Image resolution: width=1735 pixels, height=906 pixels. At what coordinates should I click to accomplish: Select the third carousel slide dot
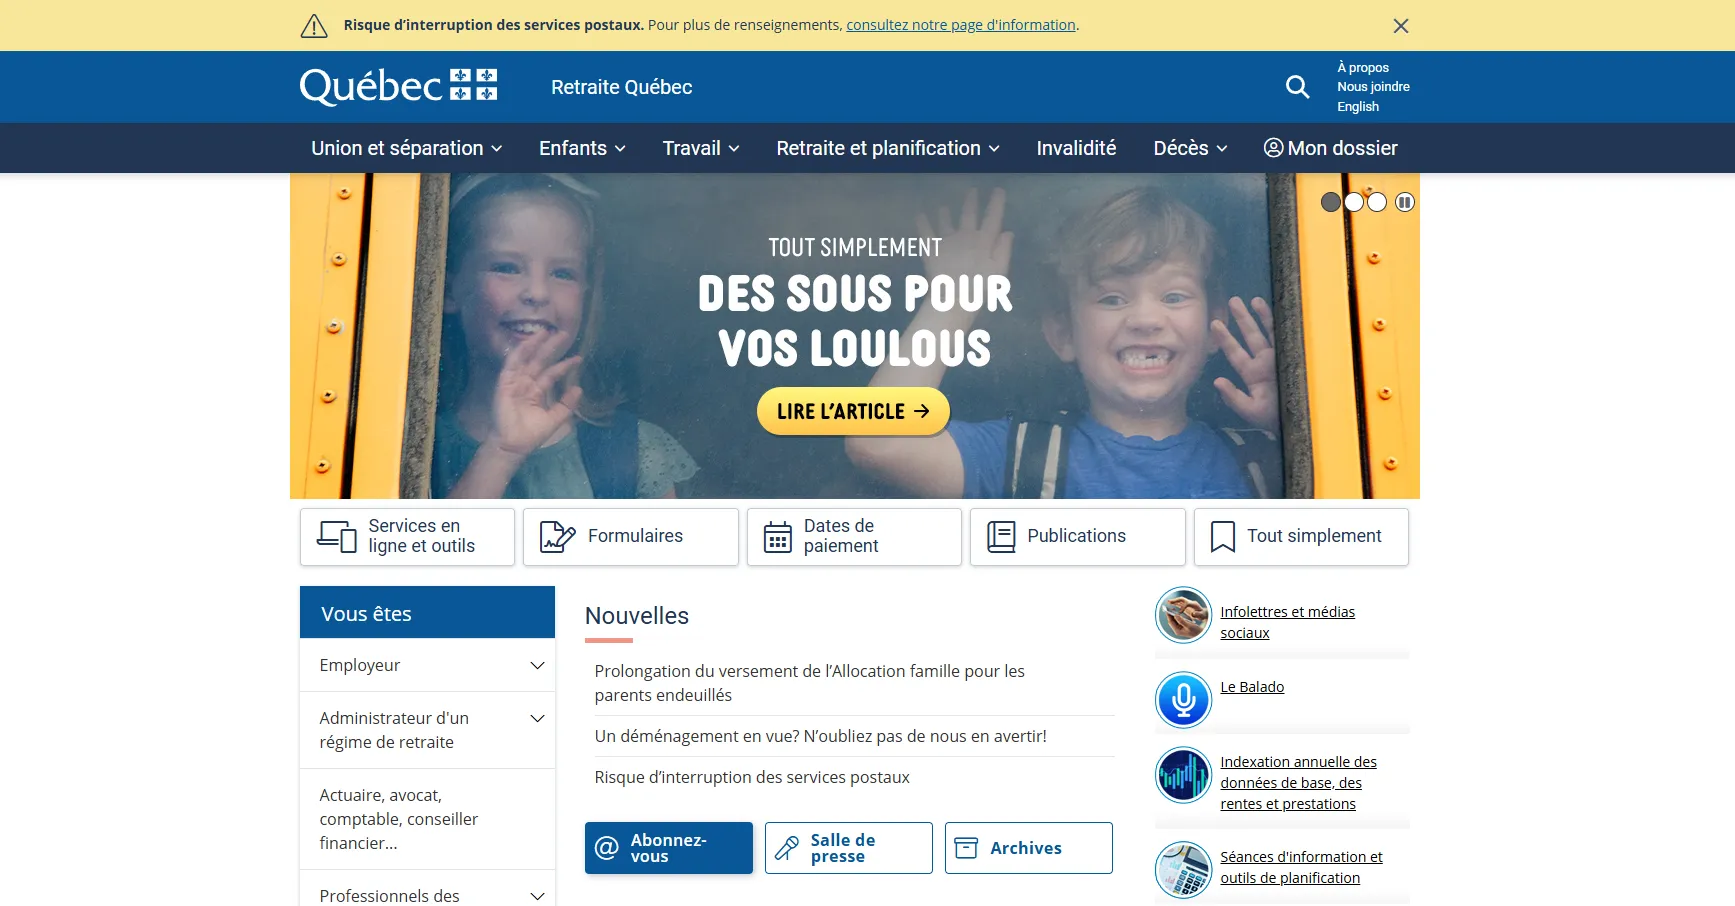1377,202
